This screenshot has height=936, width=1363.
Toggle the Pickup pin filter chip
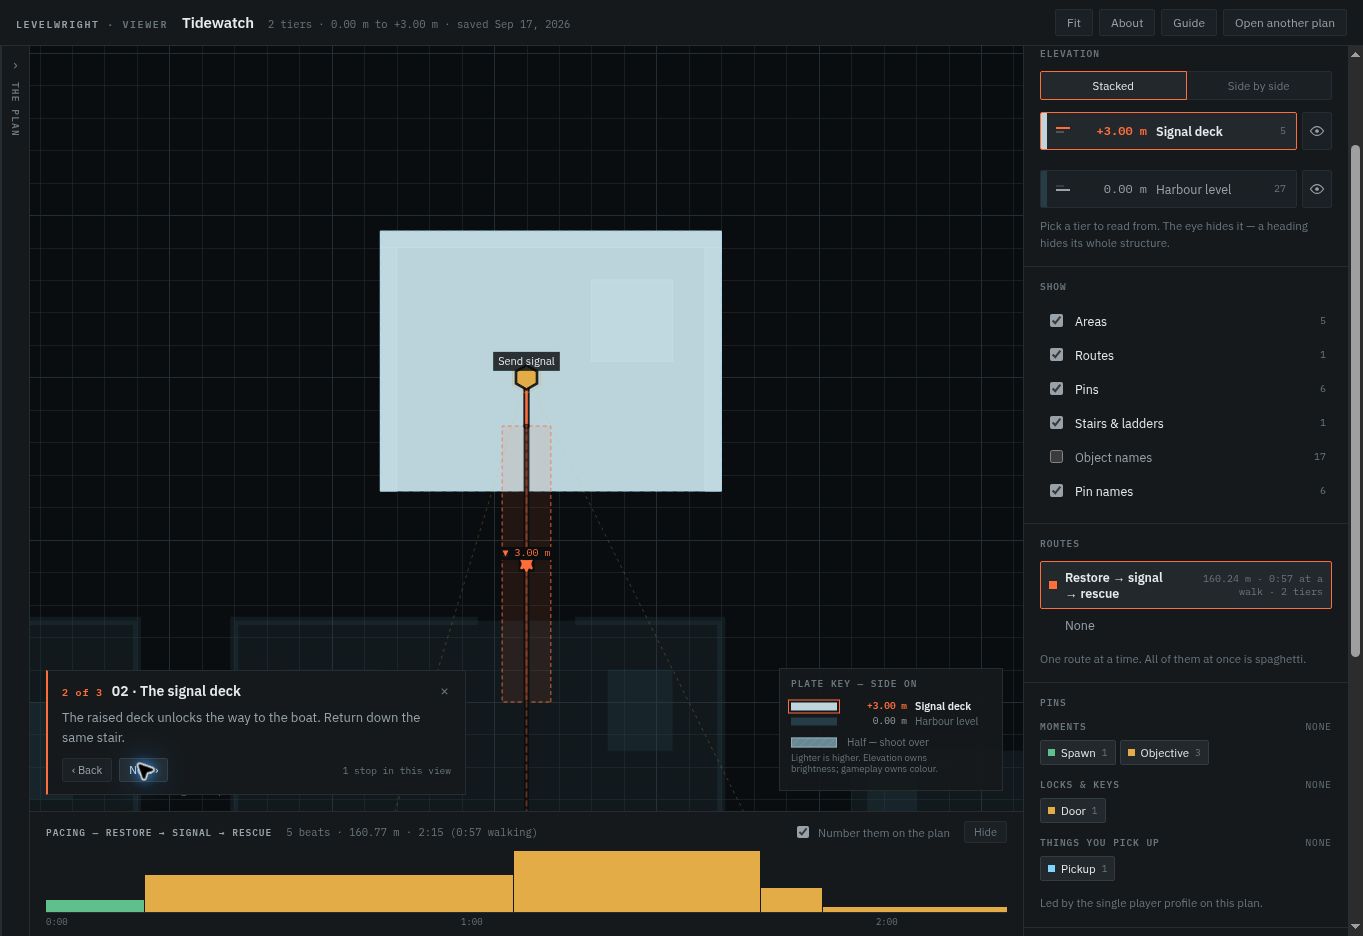click(1077, 869)
